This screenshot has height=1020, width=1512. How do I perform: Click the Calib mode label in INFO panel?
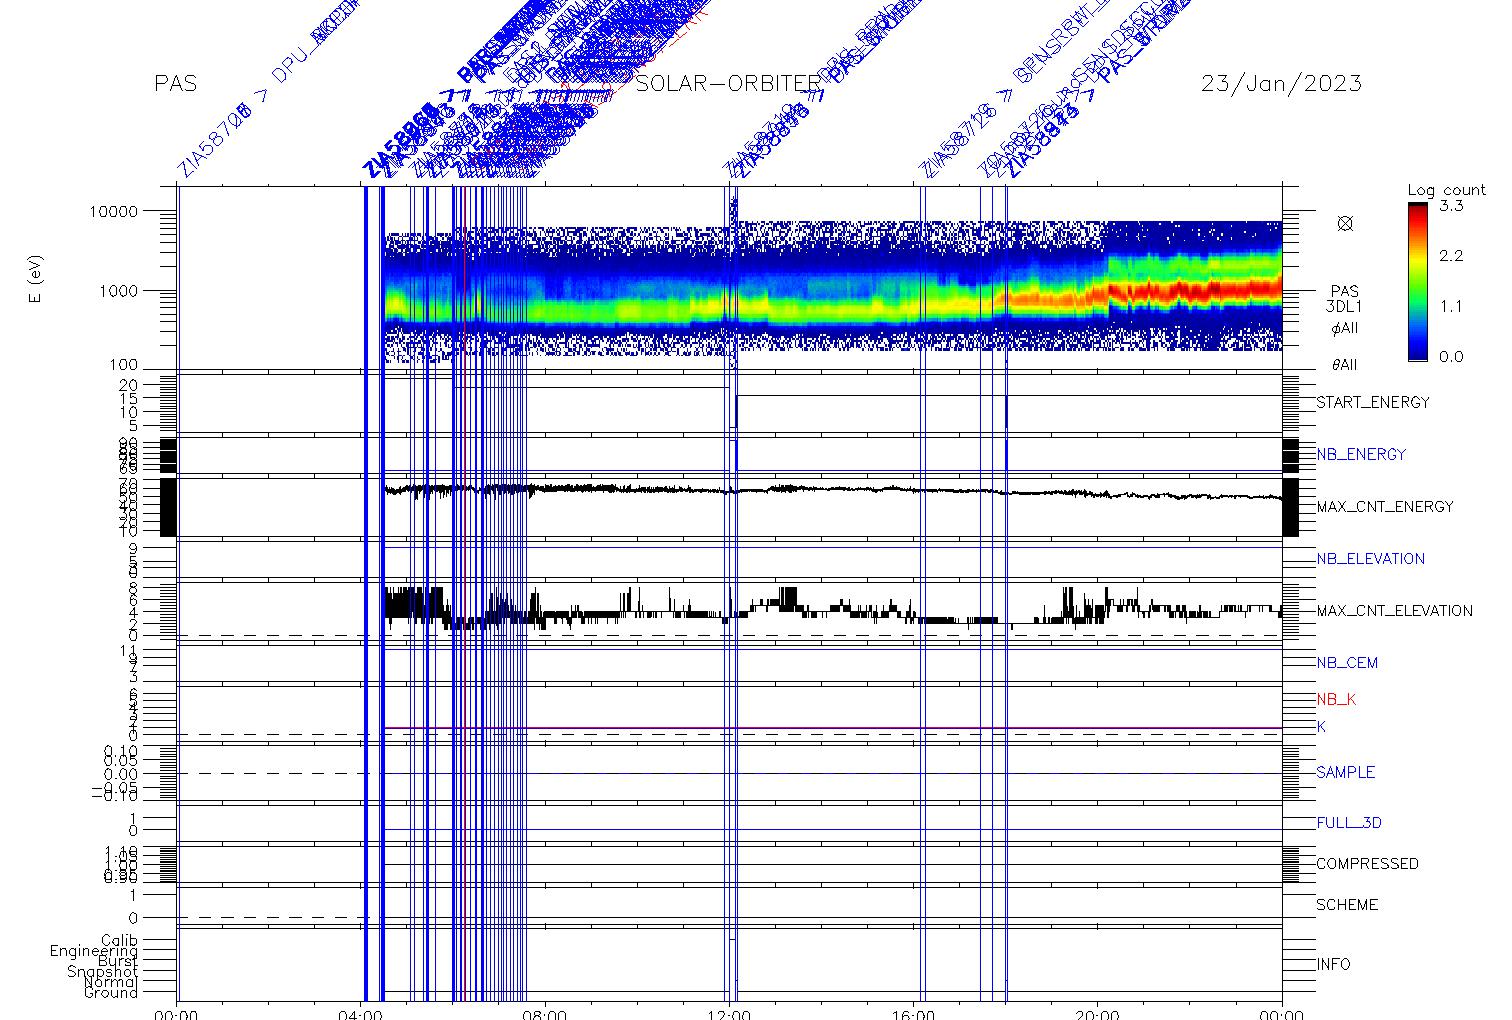tap(119, 941)
